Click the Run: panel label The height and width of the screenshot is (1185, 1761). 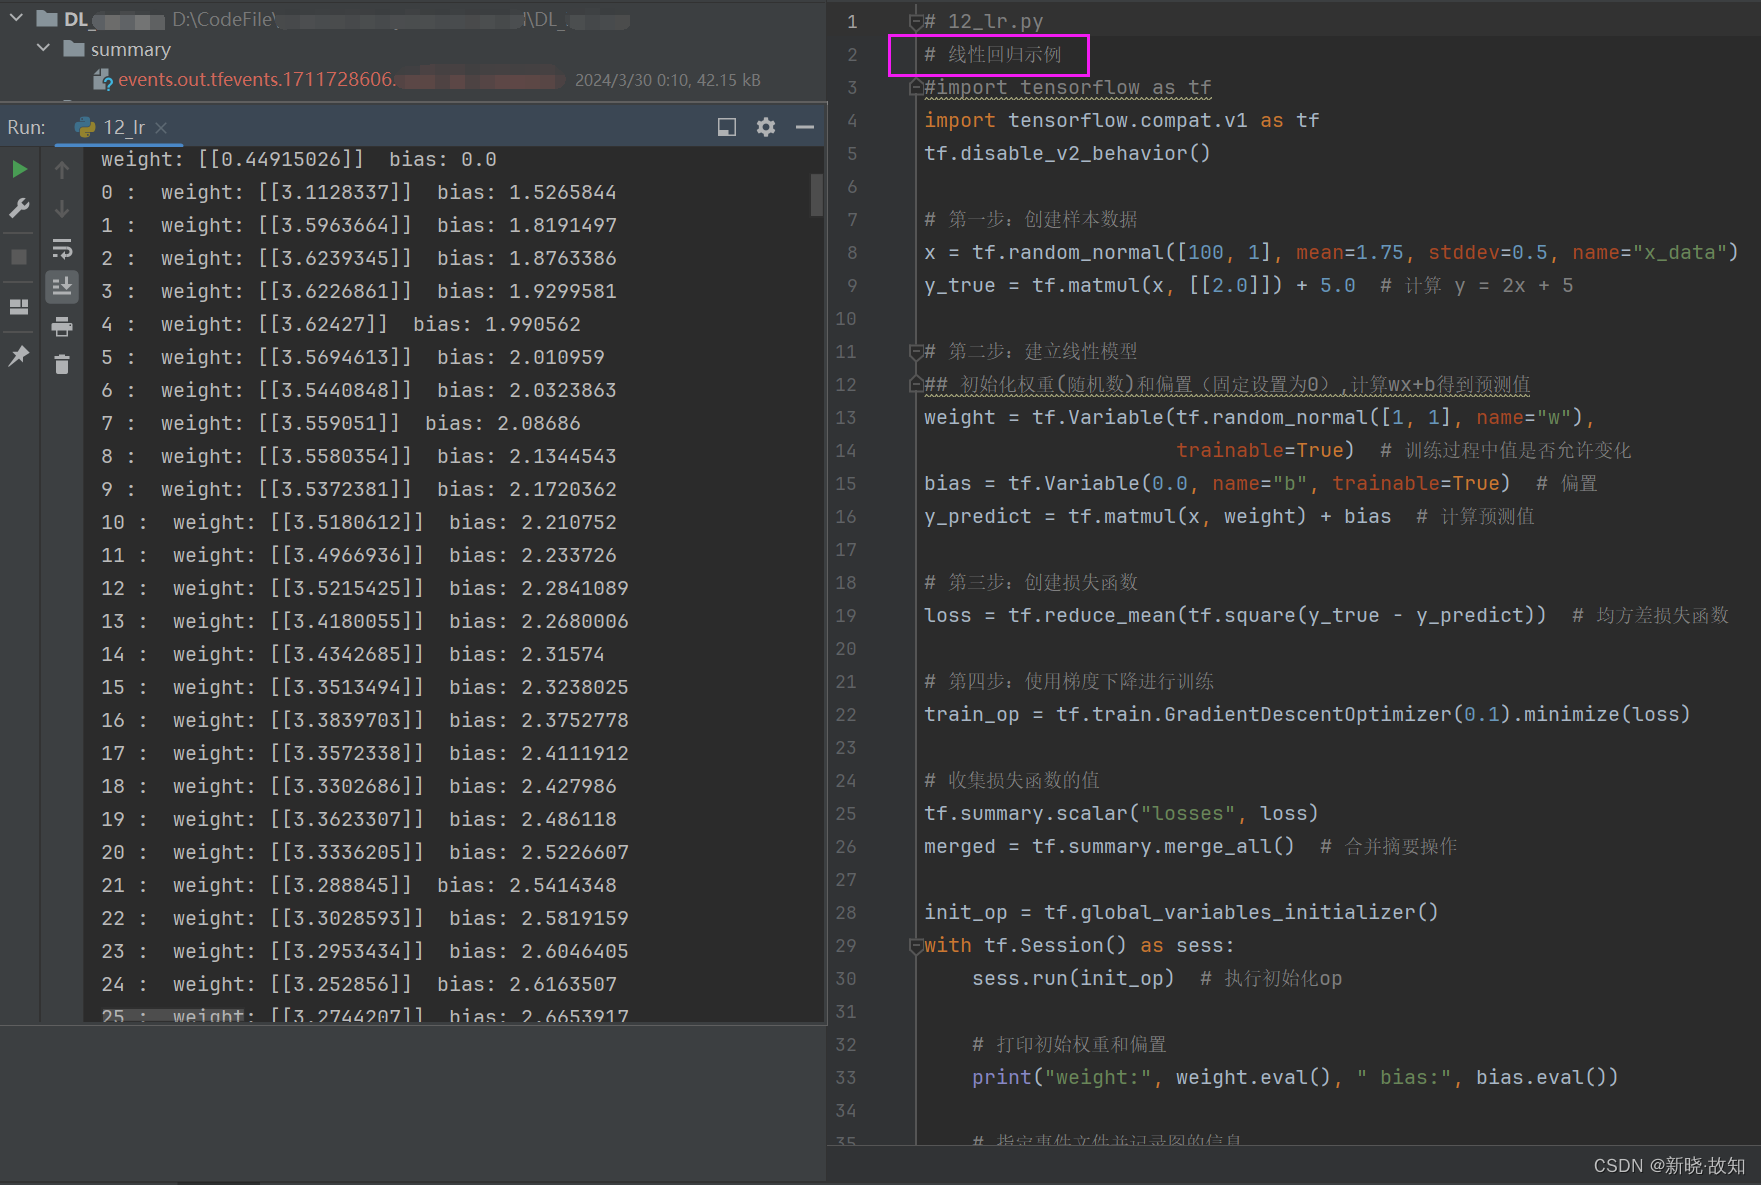[26, 127]
